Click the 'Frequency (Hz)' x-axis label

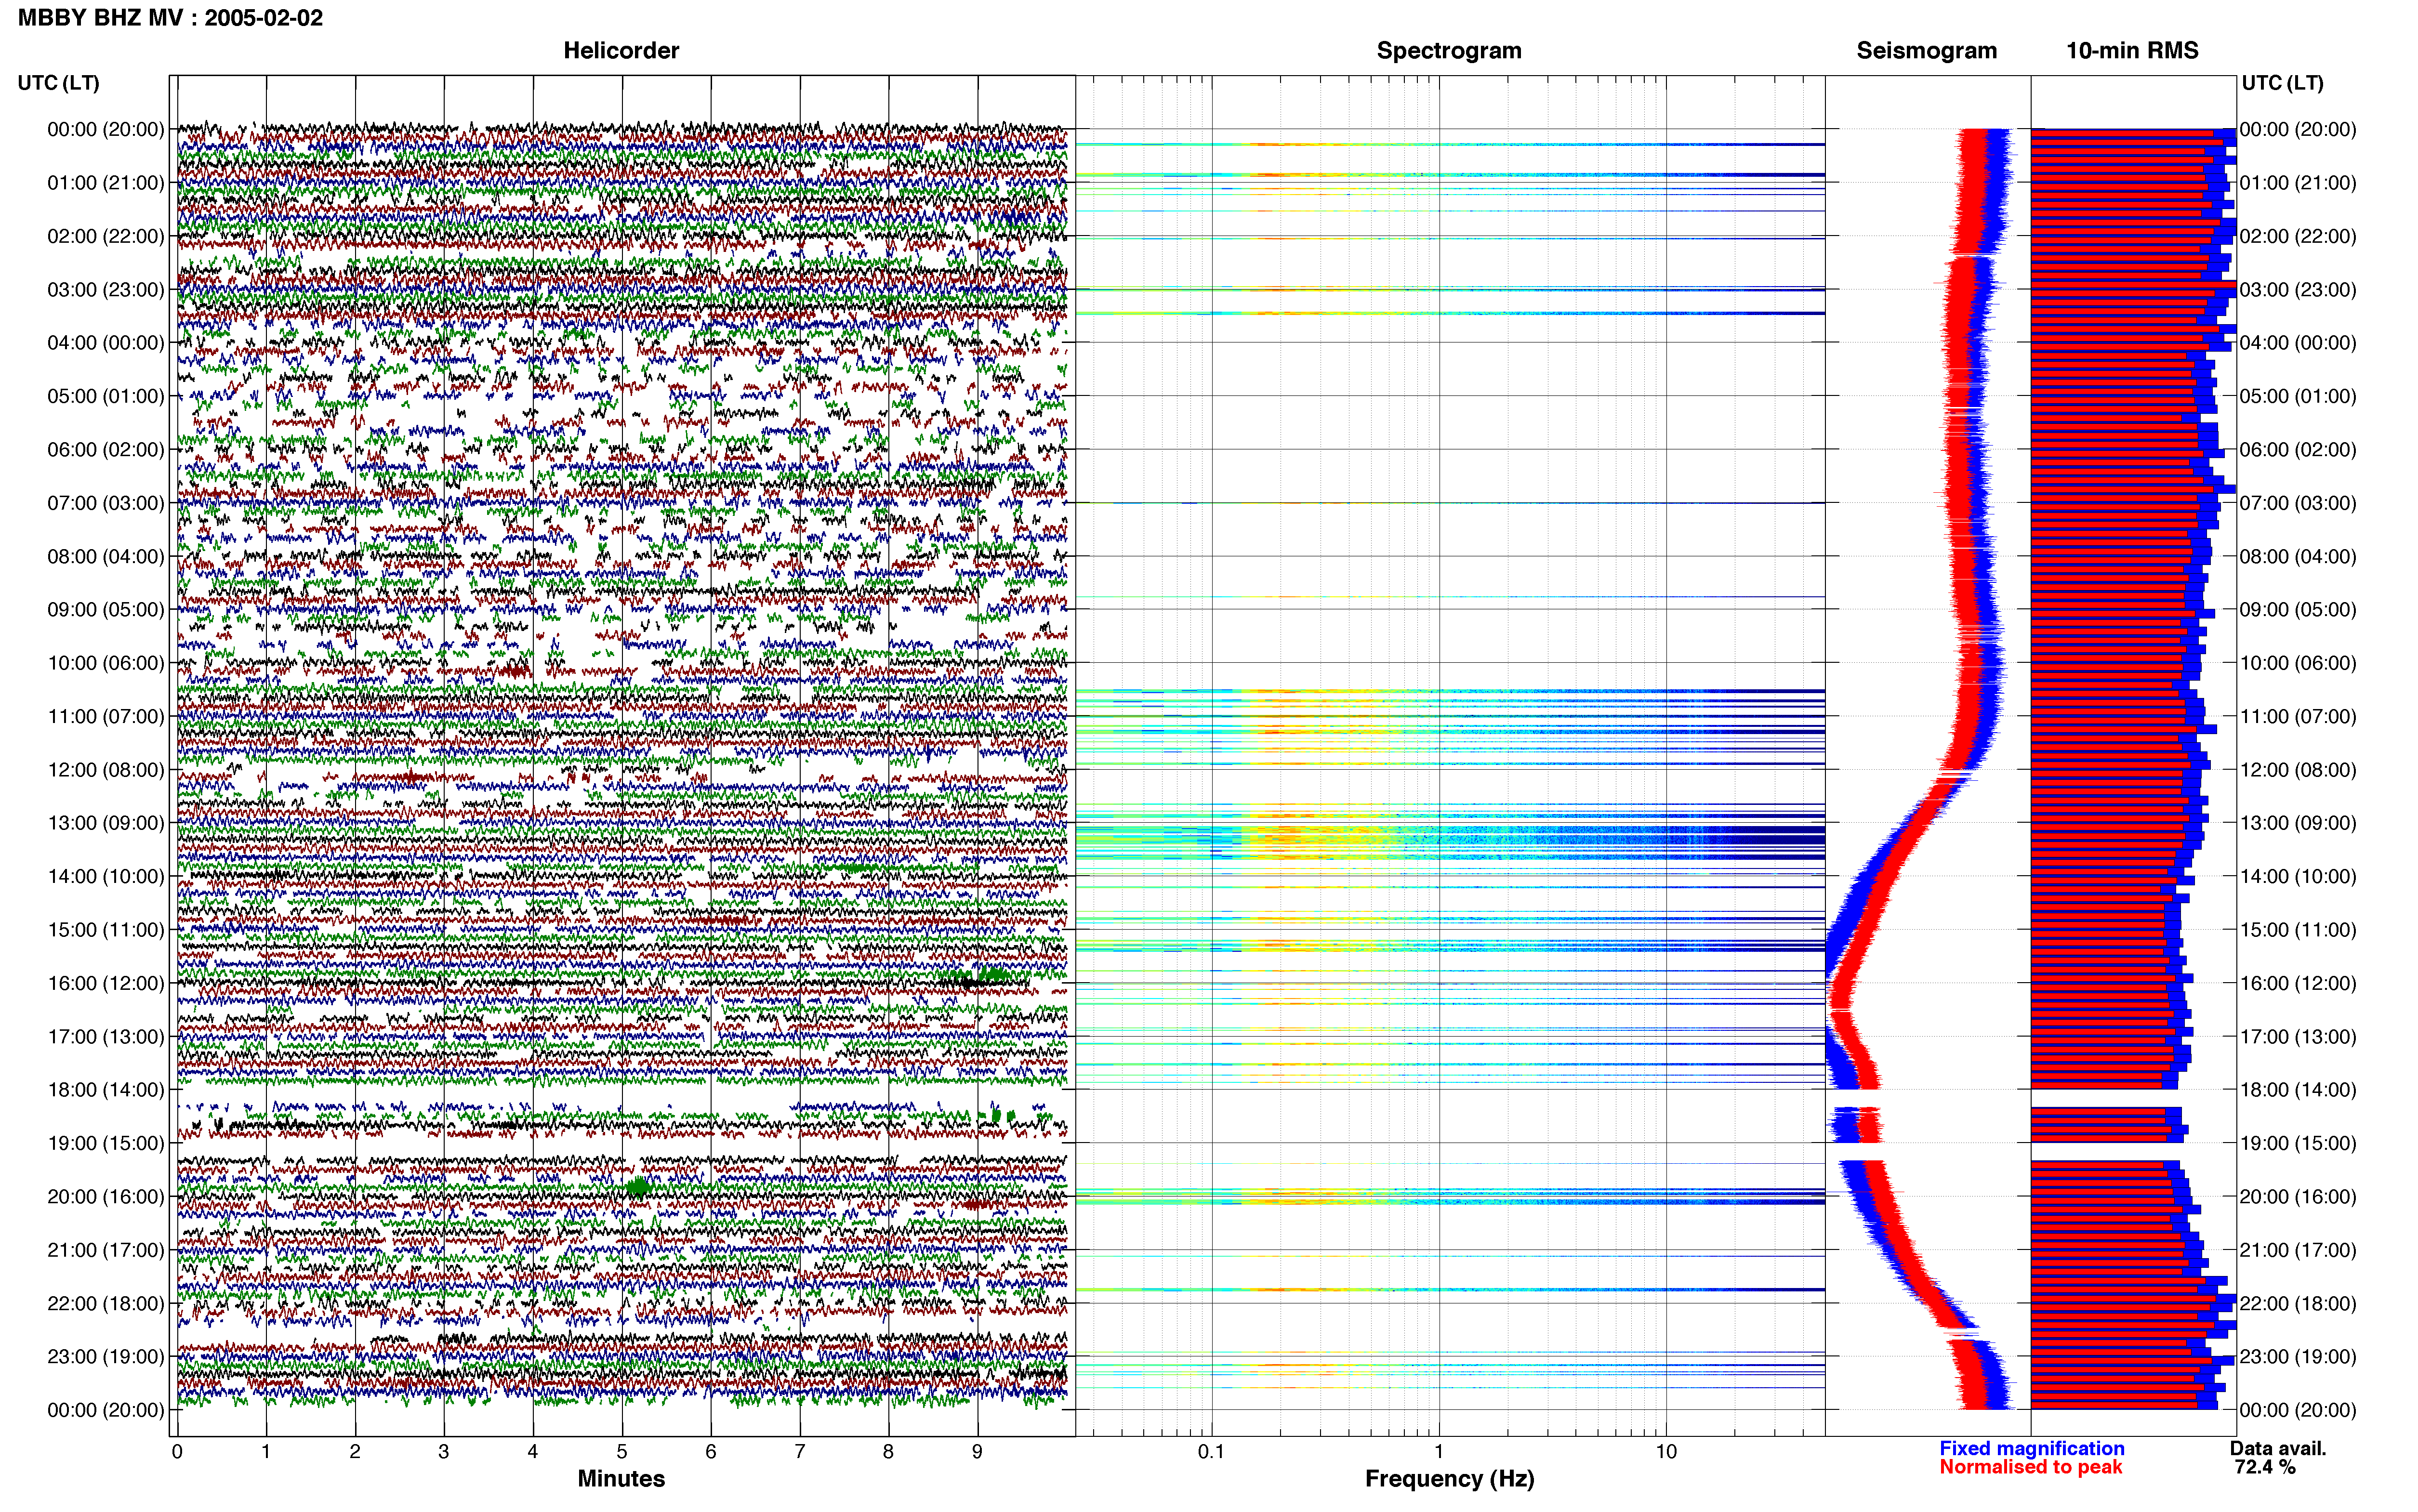coord(1449,1479)
